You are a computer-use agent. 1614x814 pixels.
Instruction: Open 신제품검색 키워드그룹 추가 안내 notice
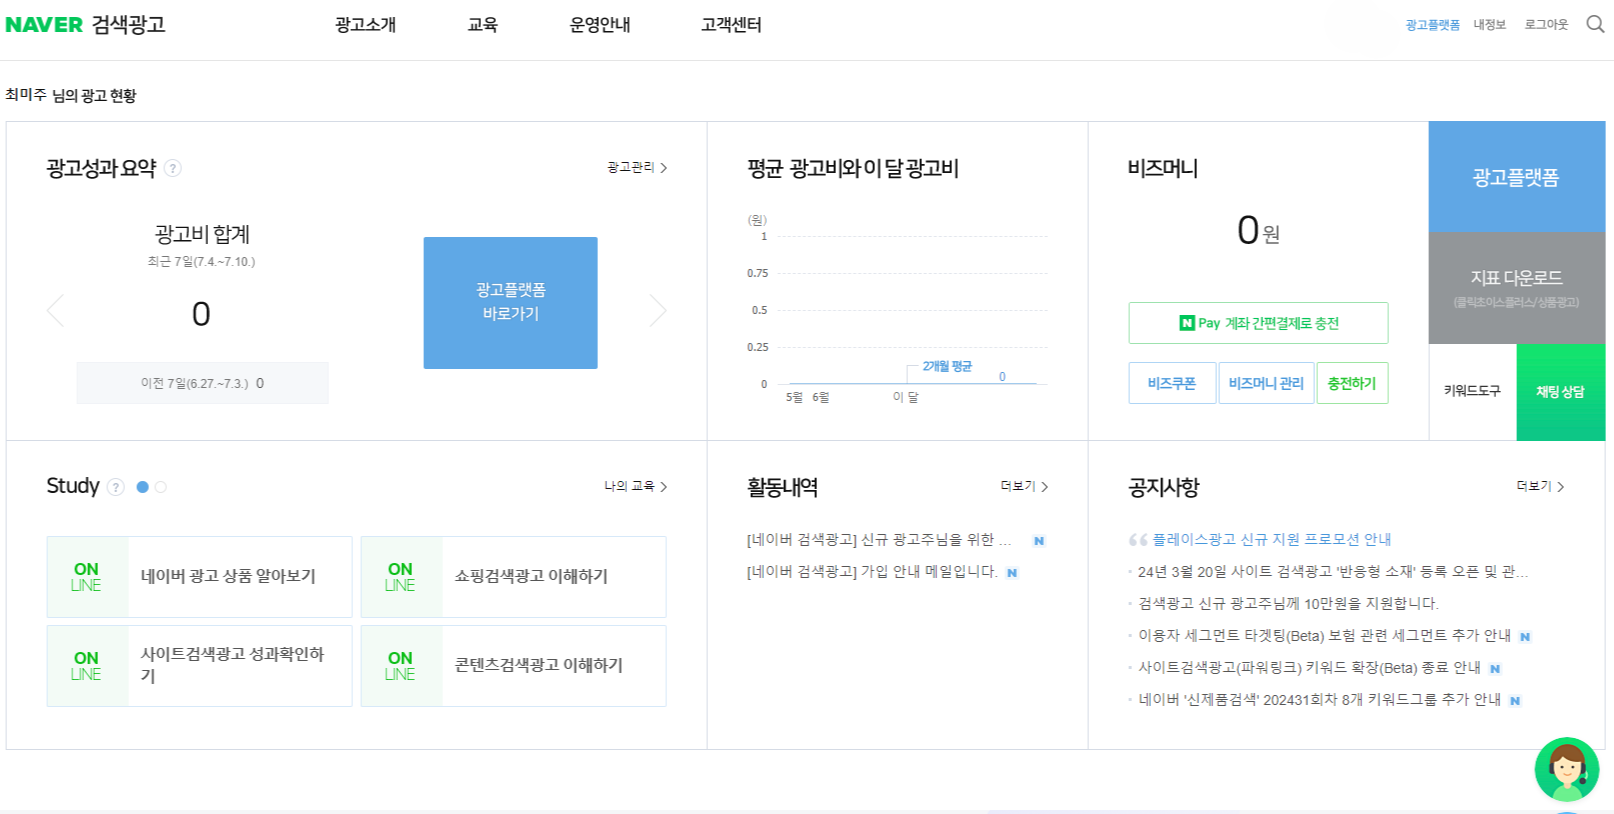click(1319, 700)
